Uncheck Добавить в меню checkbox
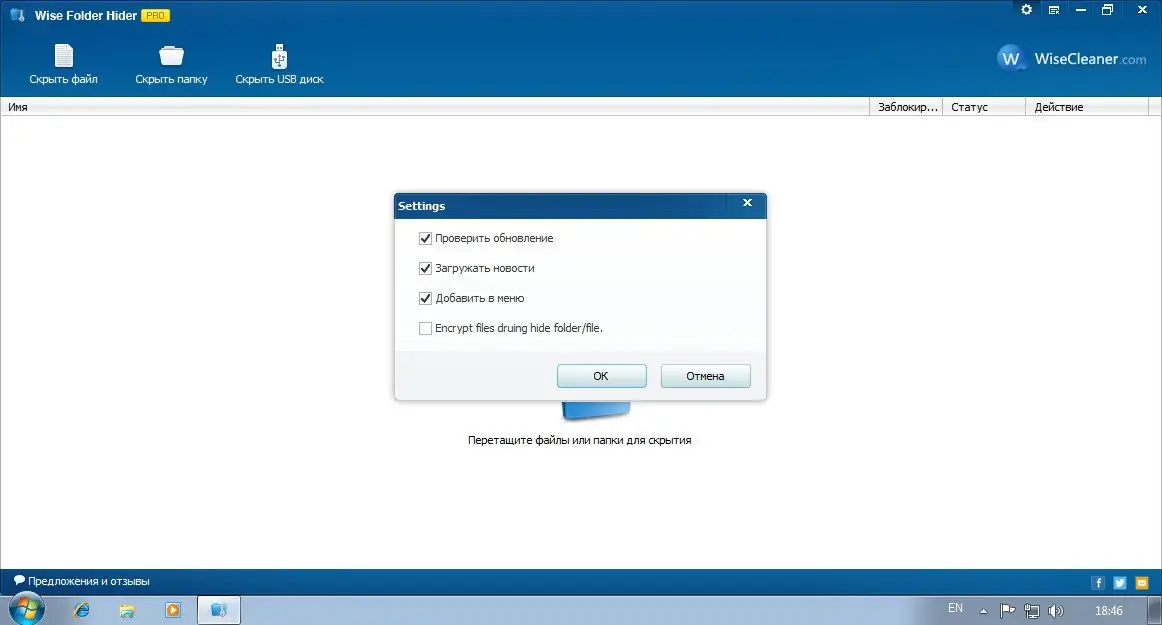 (x=425, y=298)
